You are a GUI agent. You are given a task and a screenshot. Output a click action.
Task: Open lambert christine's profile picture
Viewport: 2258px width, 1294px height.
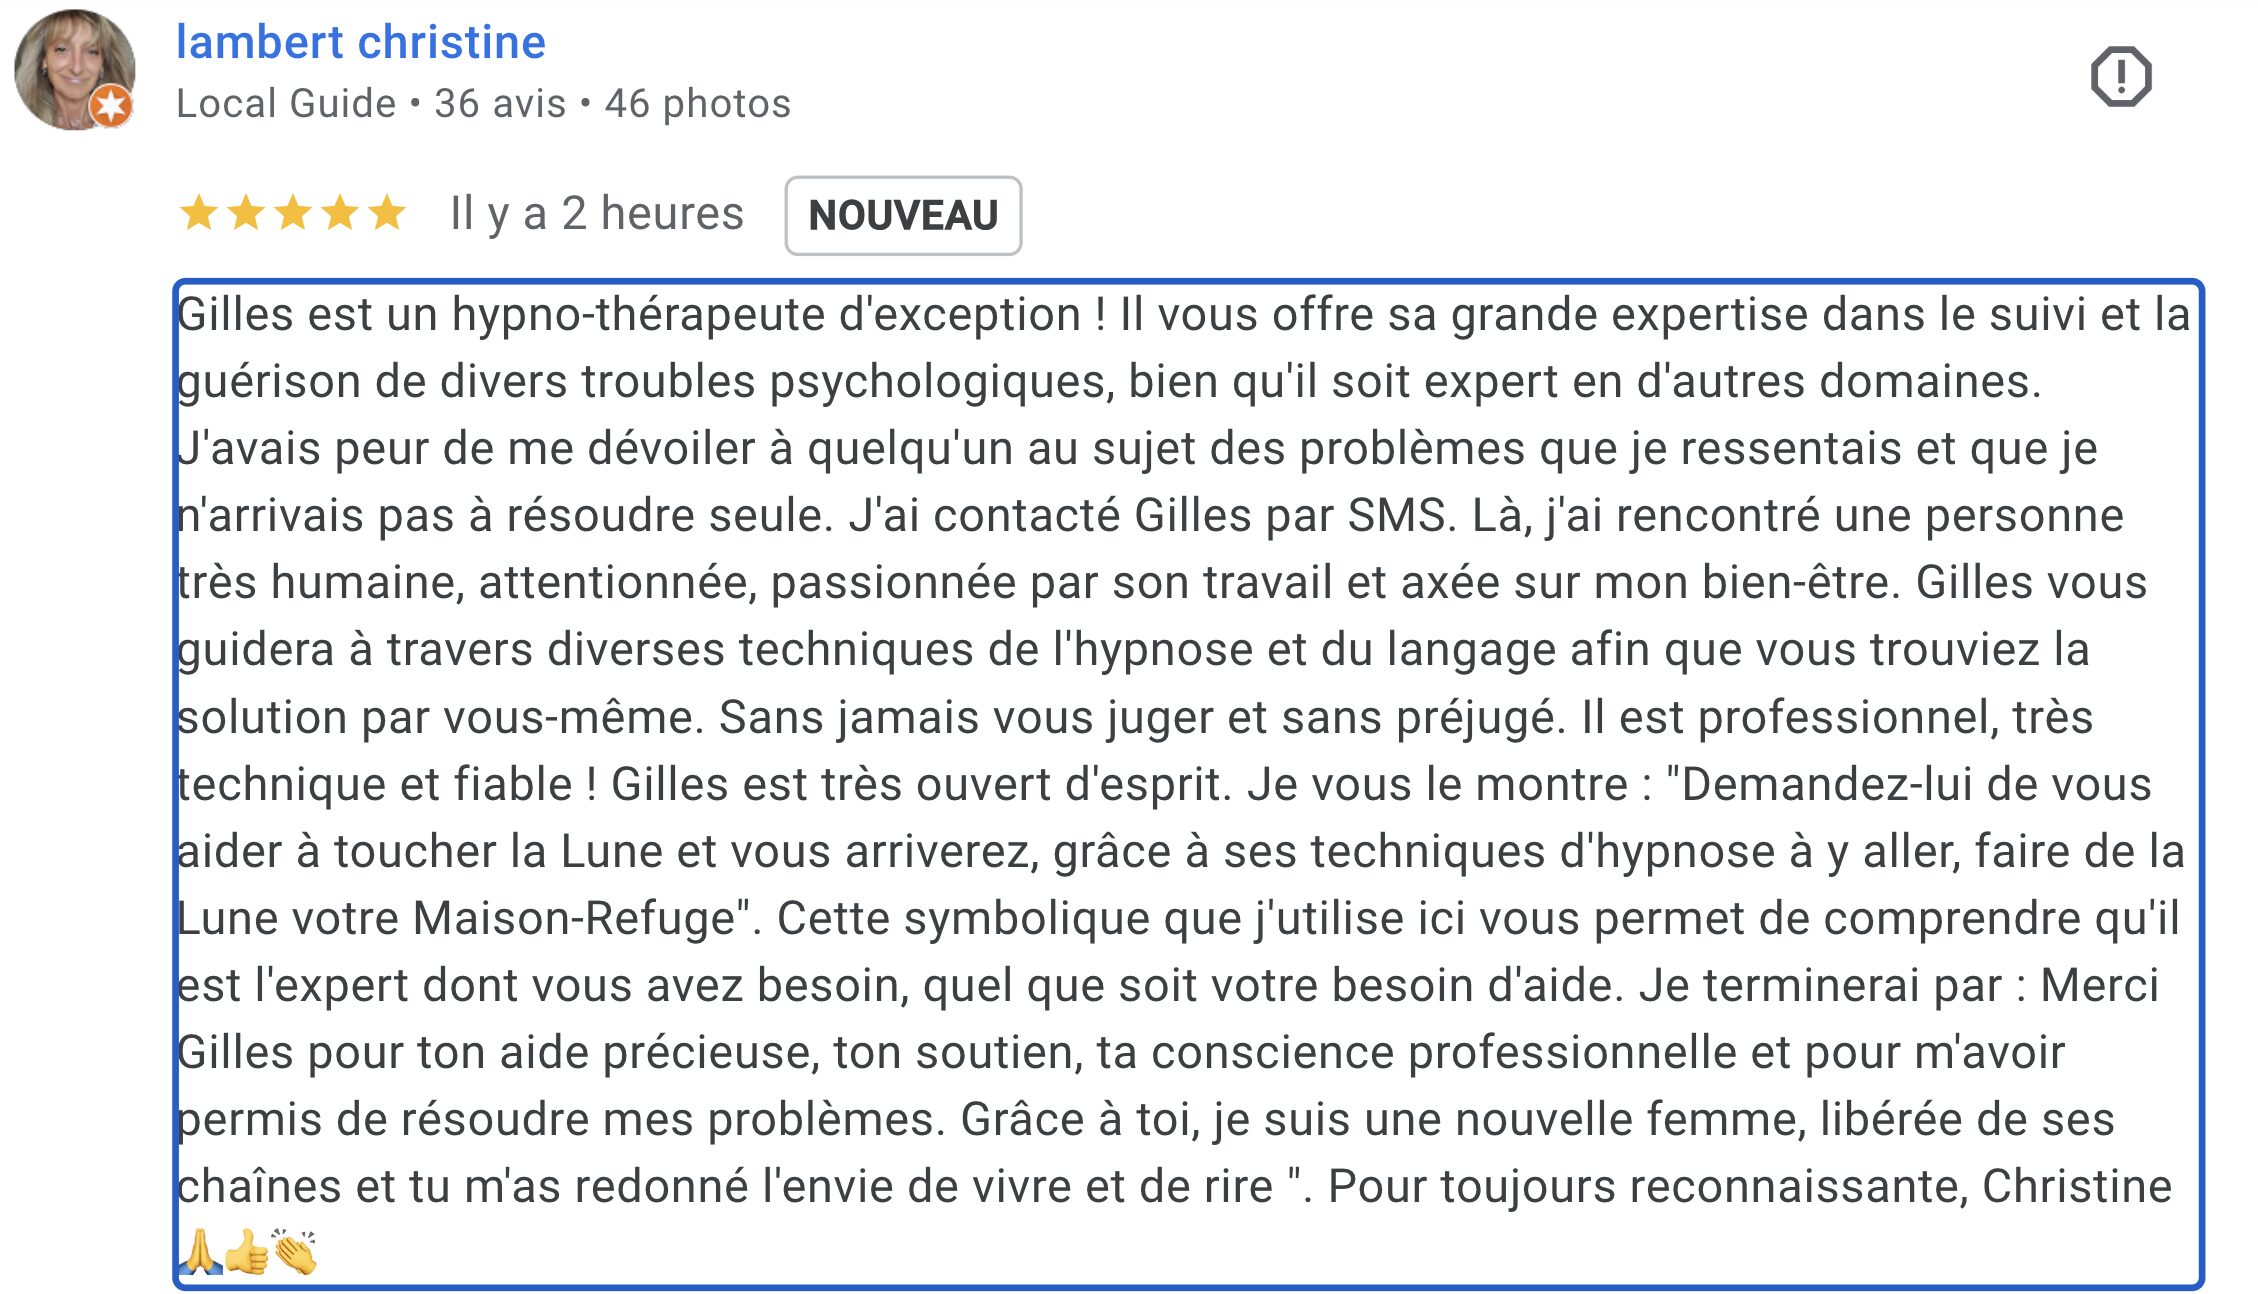pos(73,70)
